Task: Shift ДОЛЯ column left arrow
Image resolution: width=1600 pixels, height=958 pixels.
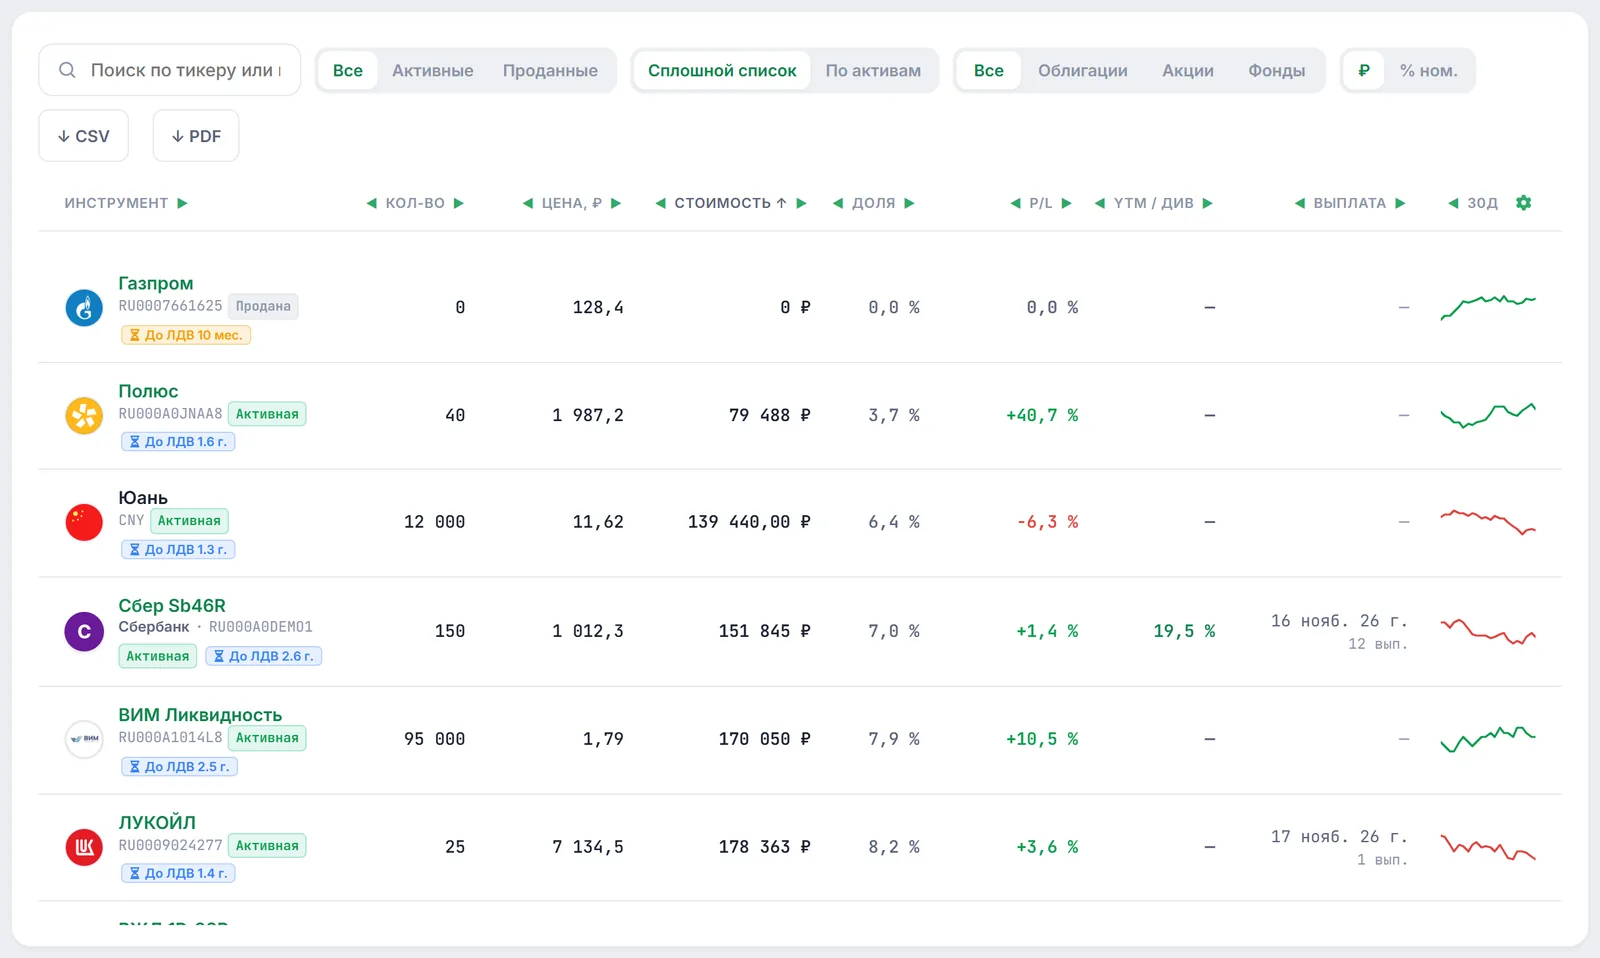Action: (x=838, y=203)
